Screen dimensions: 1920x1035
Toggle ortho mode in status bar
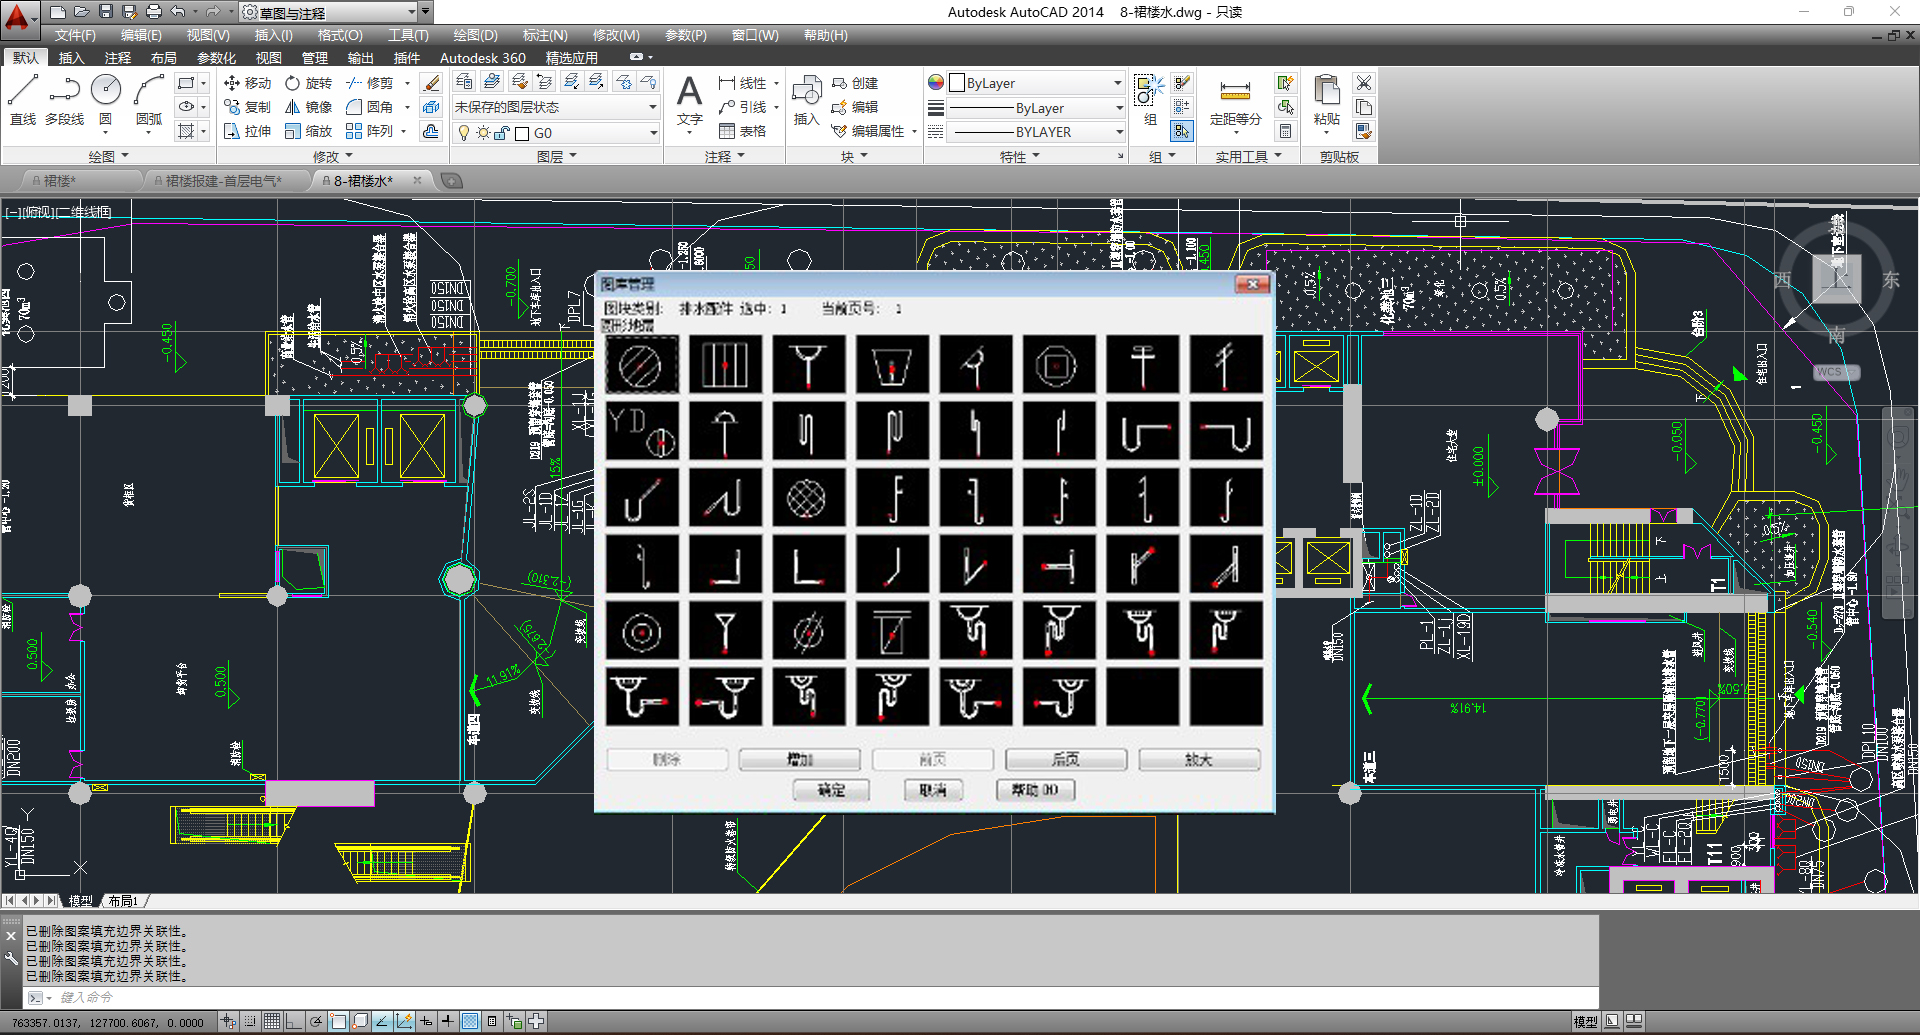[293, 1021]
